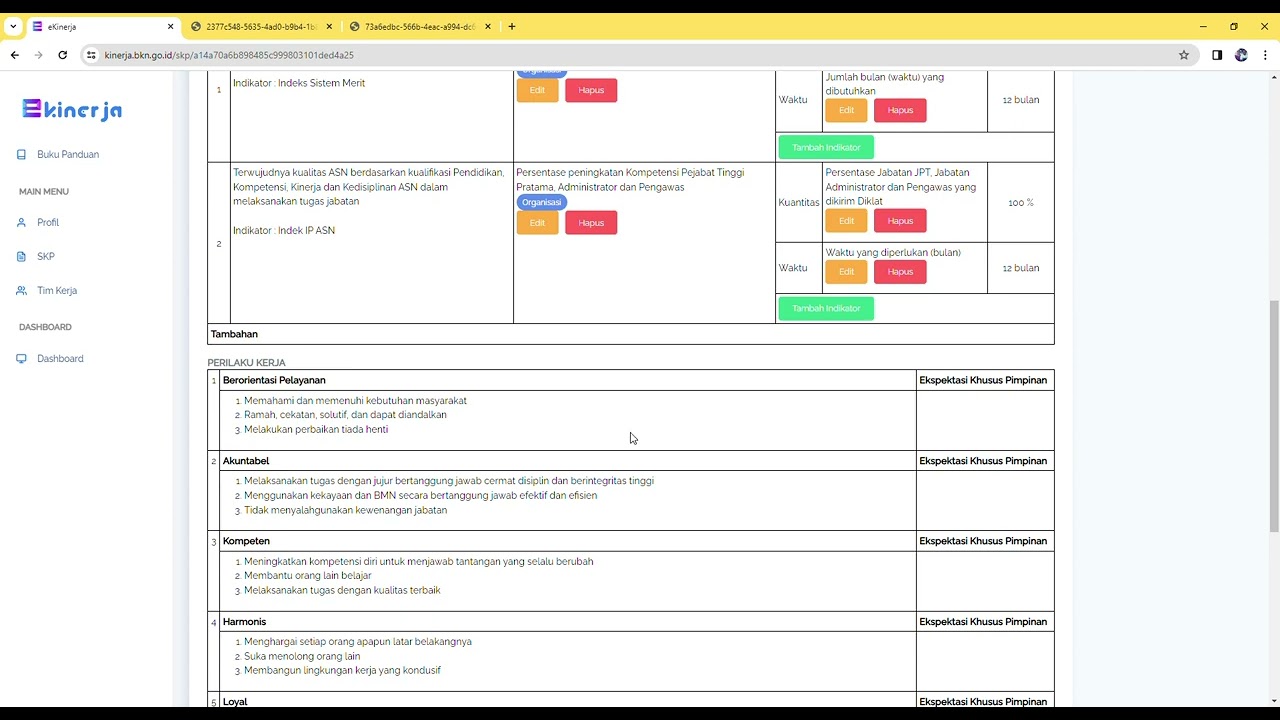Screen dimensions: 1280x720
Task: Hapus 'Waktu yang diperlukan (bulan)' indicator
Action: click(900, 272)
